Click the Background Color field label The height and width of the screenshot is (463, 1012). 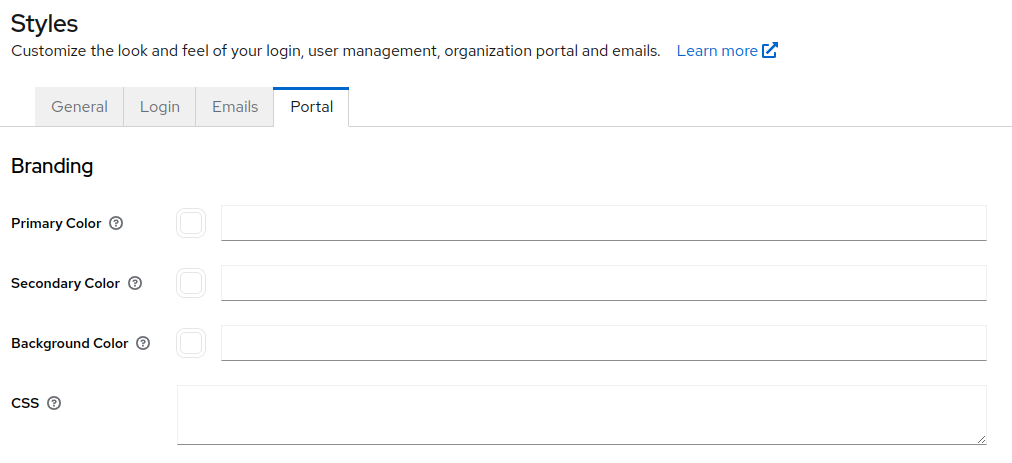click(70, 344)
